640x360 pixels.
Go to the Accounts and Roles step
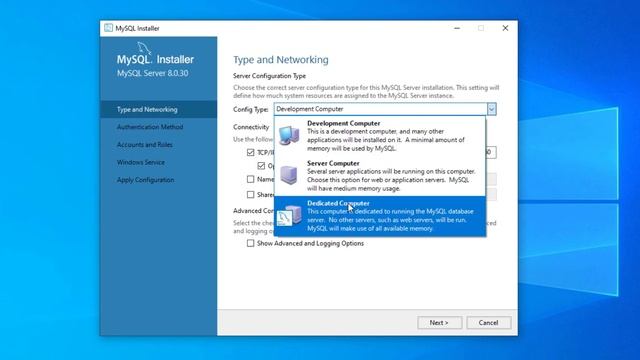tap(158, 144)
